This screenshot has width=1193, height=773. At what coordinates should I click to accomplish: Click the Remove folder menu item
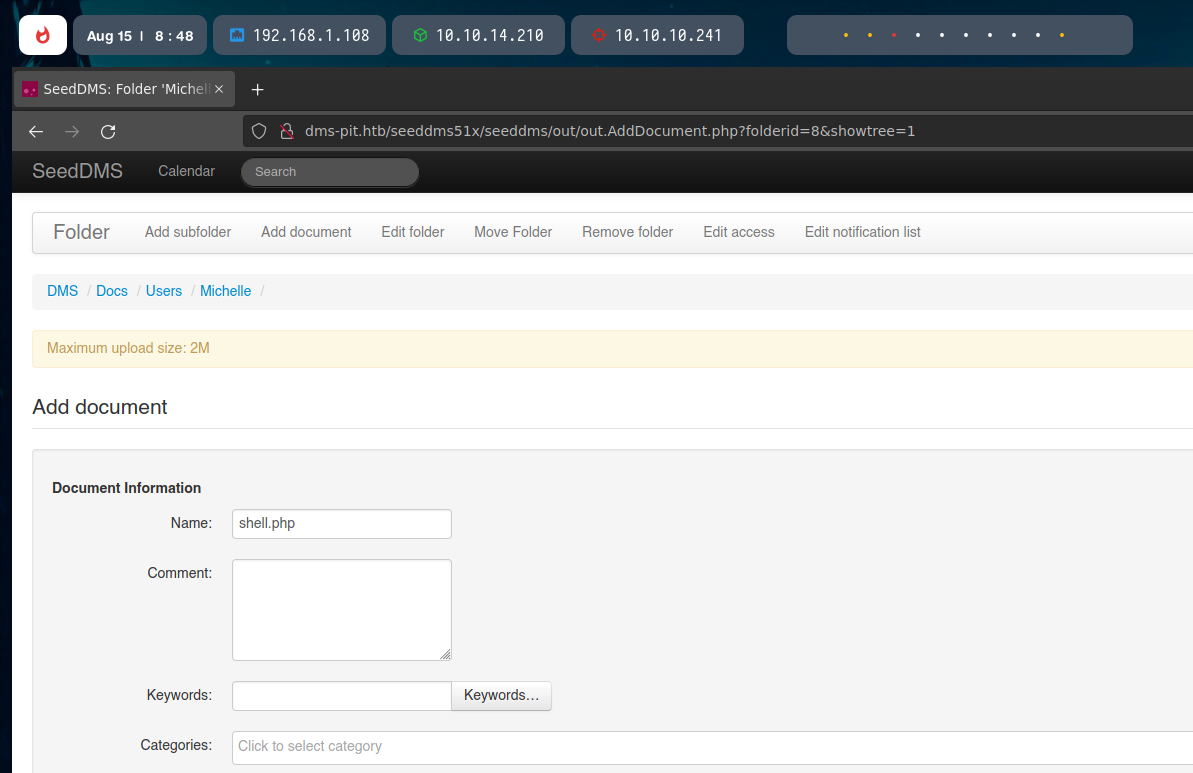[627, 232]
